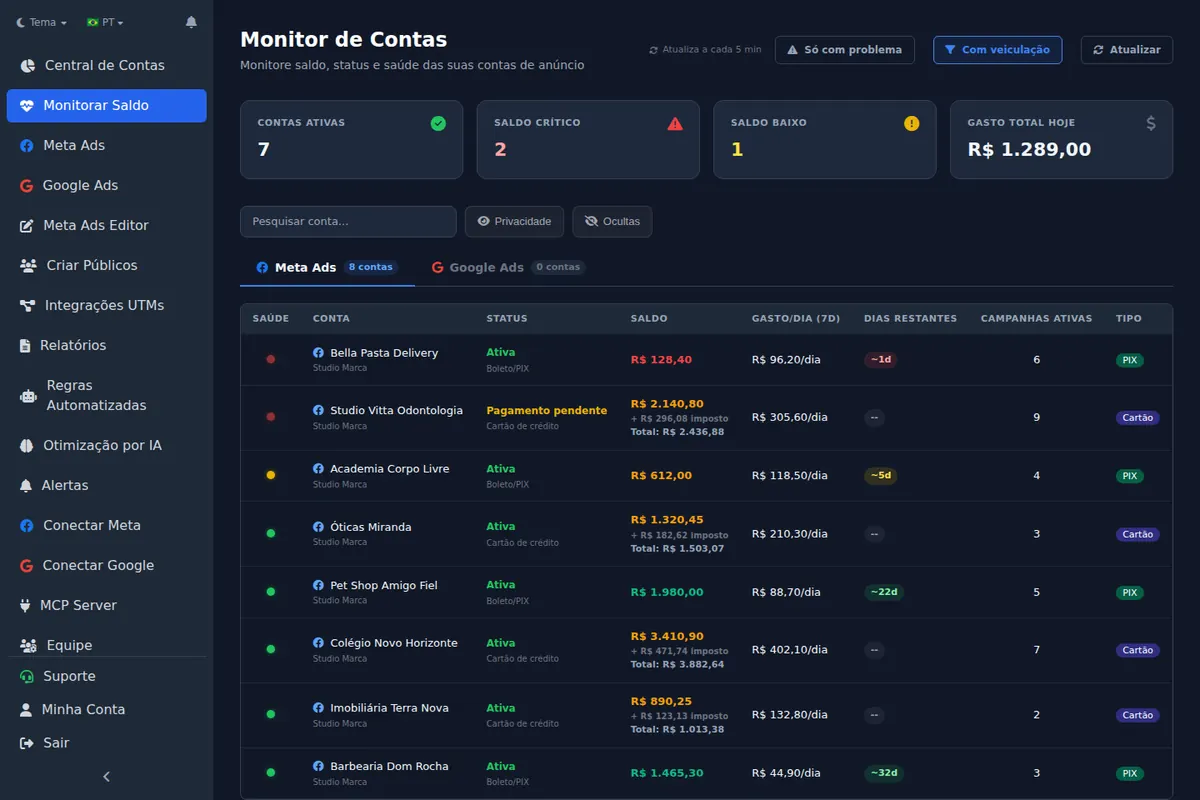Open the Bella Pasta Delivery account
This screenshot has height=800, width=1200.
point(384,353)
